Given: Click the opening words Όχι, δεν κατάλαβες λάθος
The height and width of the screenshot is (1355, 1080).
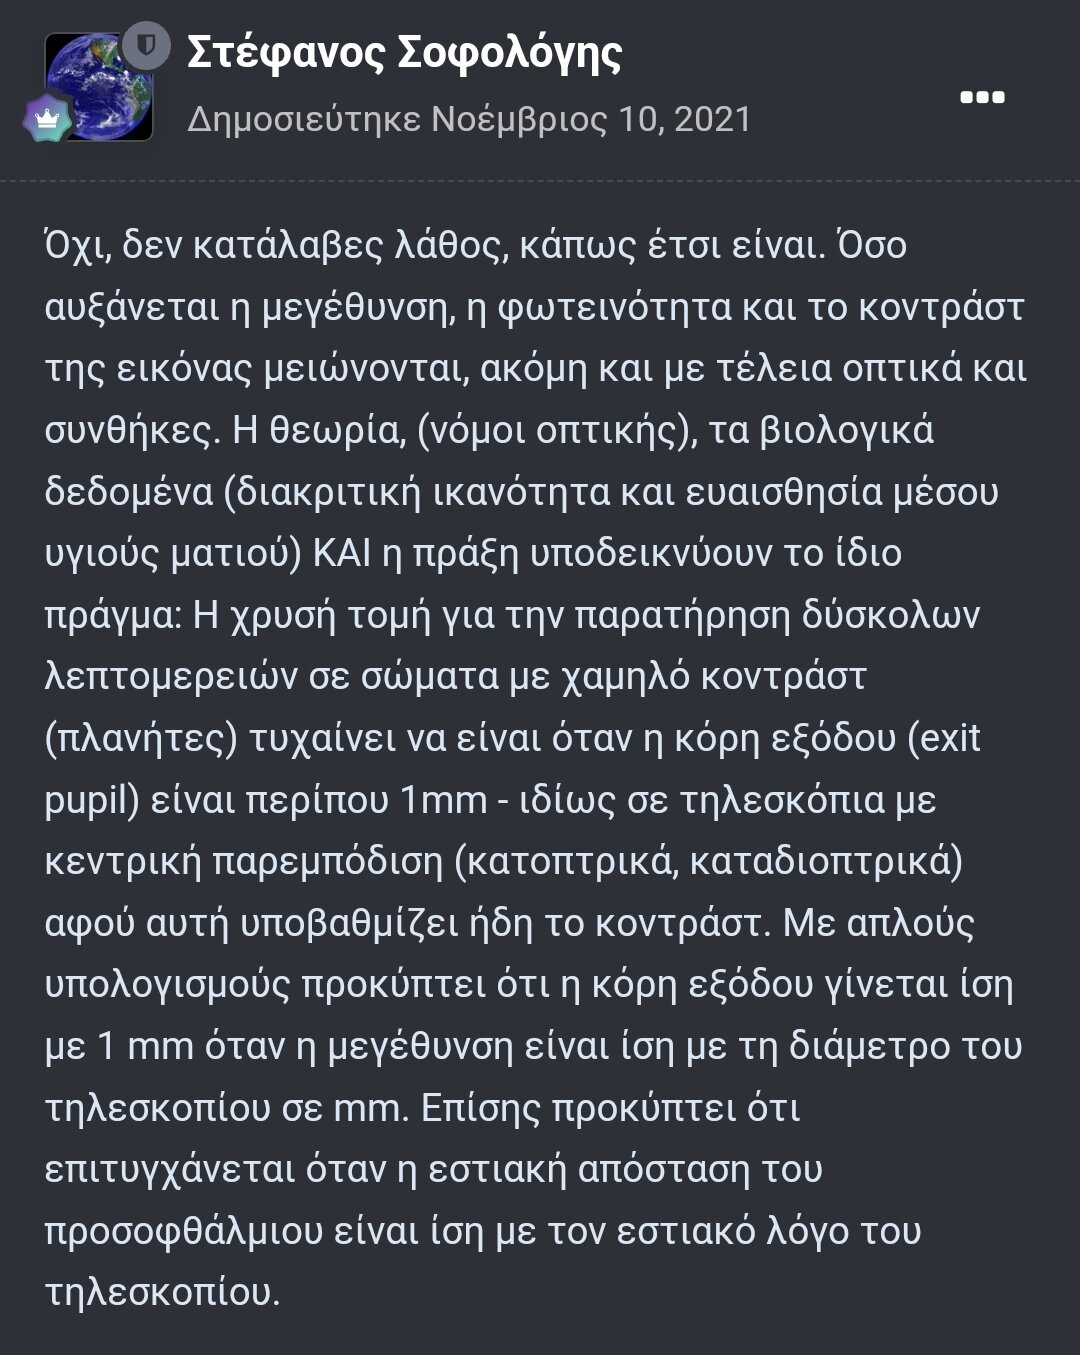Looking at the screenshot, I should click(x=276, y=246).
